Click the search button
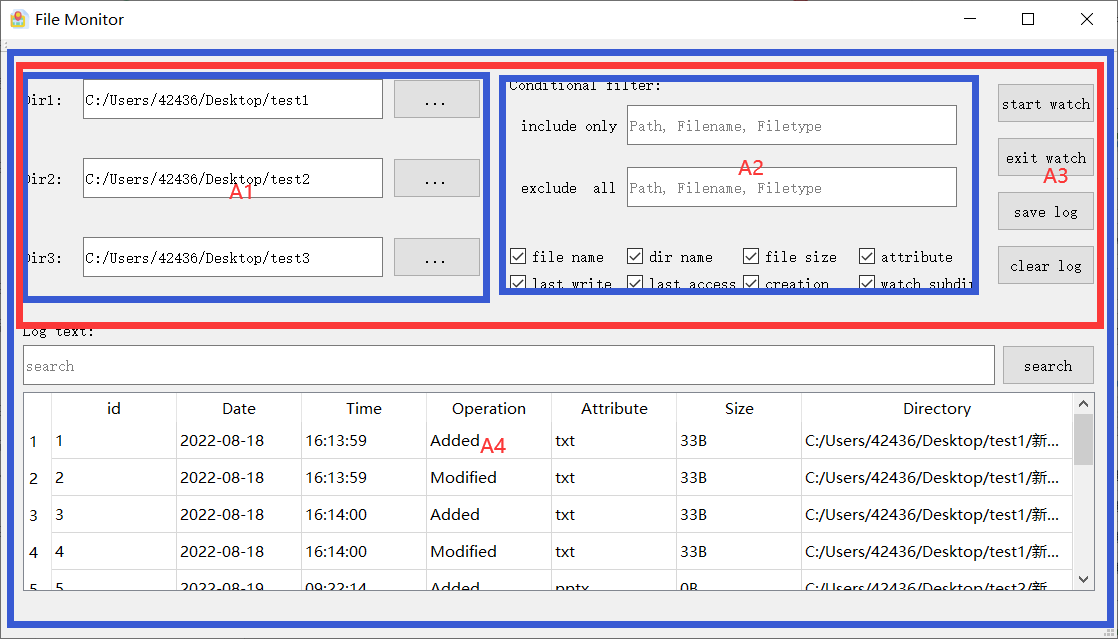The image size is (1118, 639). [1048, 365]
